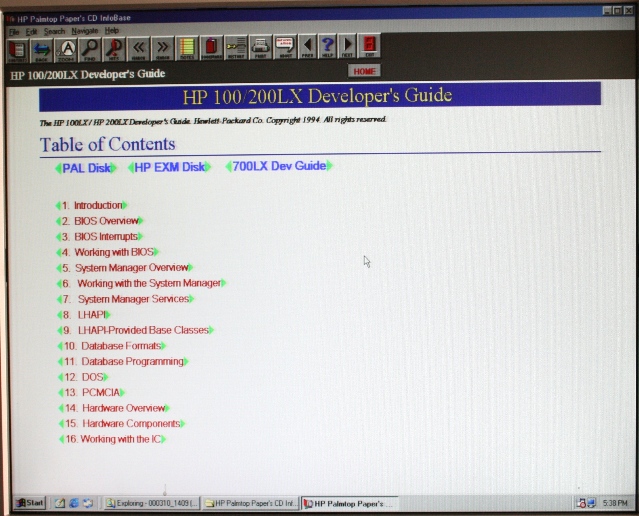Open the Help menu
The height and width of the screenshot is (516, 639).
click(x=112, y=30)
